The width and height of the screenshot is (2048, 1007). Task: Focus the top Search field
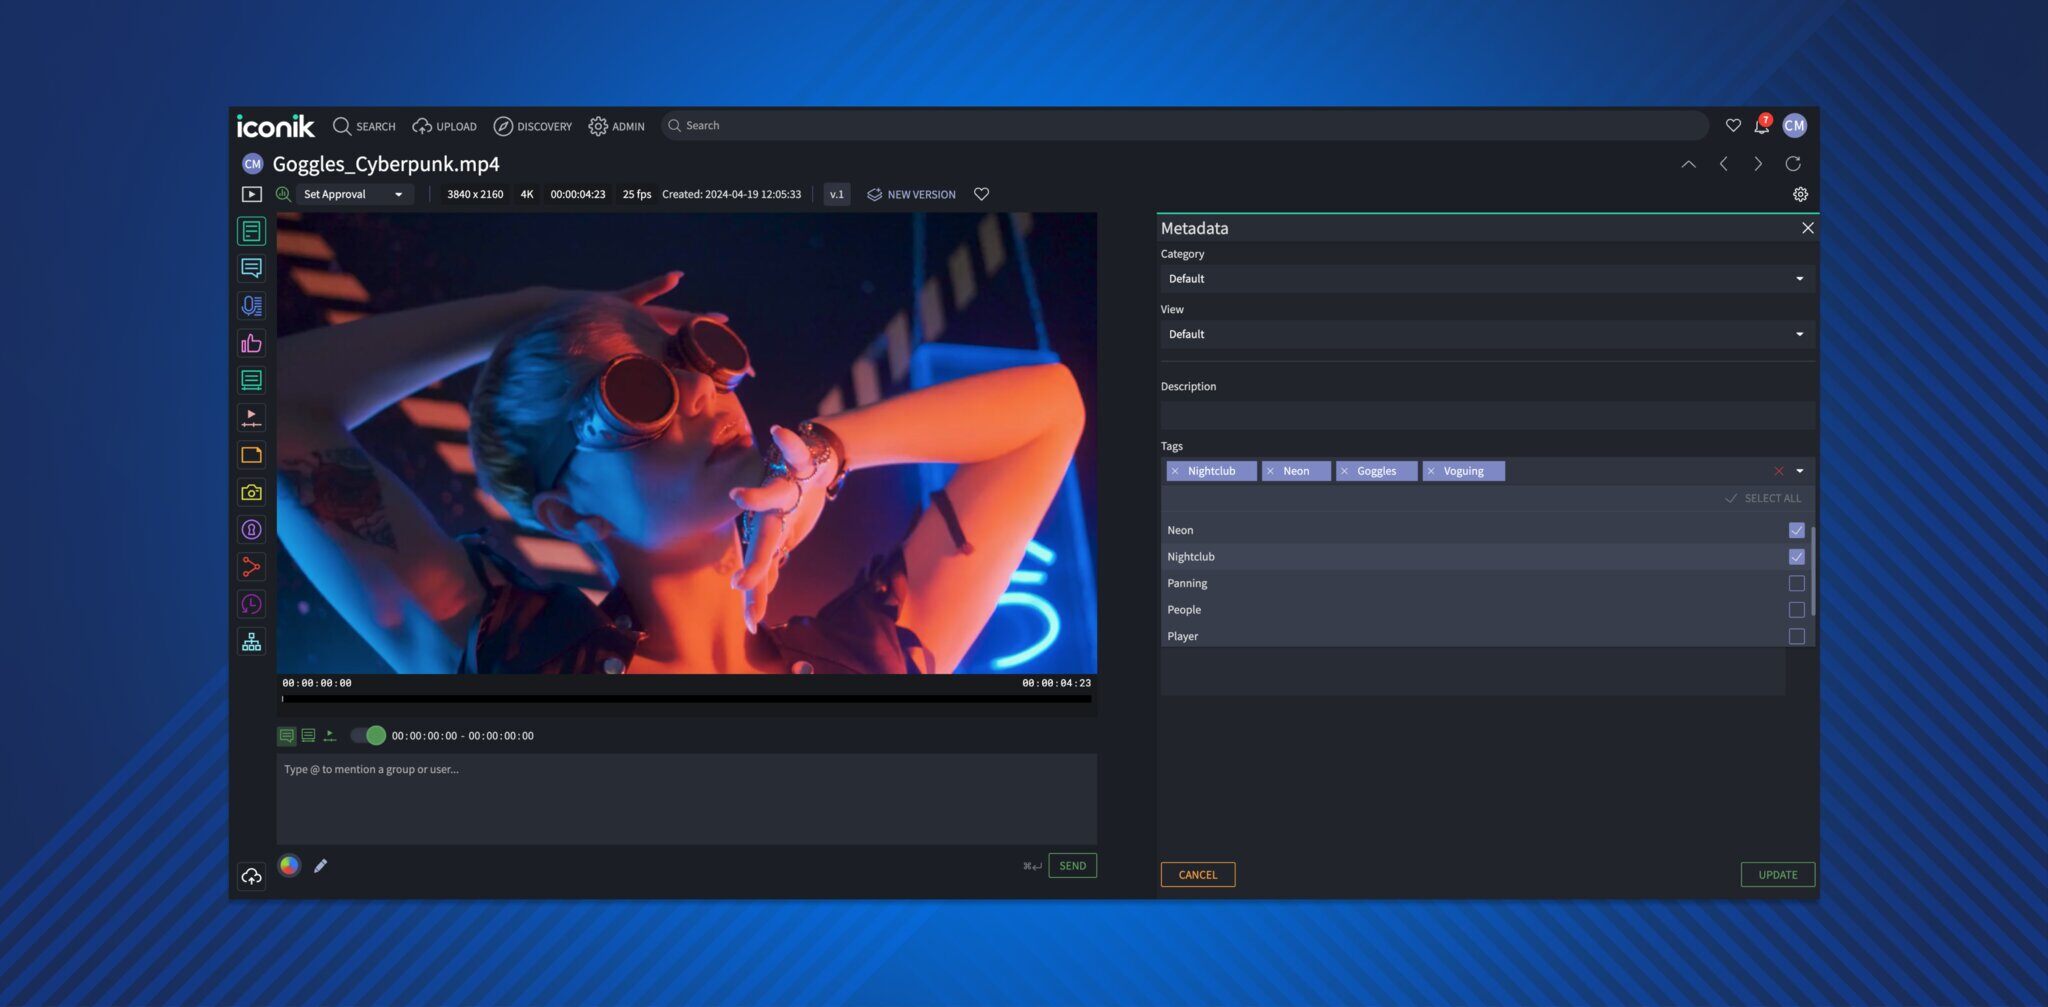pyautogui.click(x=1184, y=126)
